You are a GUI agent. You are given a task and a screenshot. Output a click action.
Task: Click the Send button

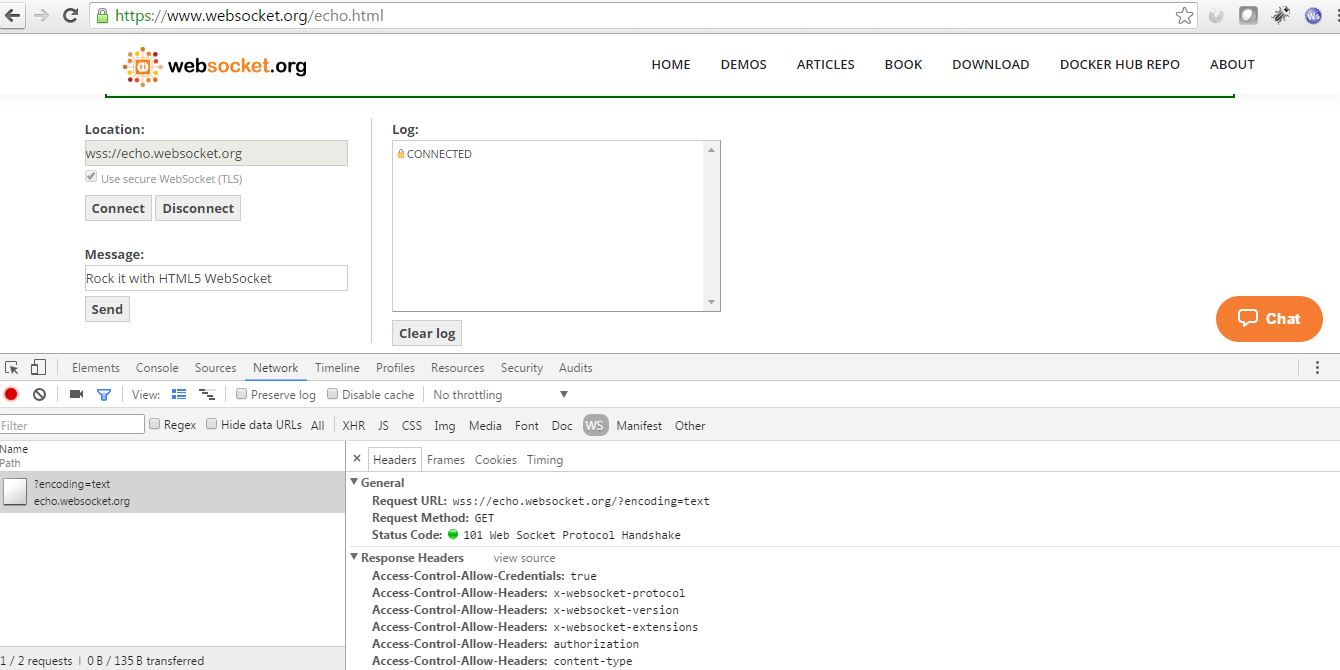(x=107, y=309)
